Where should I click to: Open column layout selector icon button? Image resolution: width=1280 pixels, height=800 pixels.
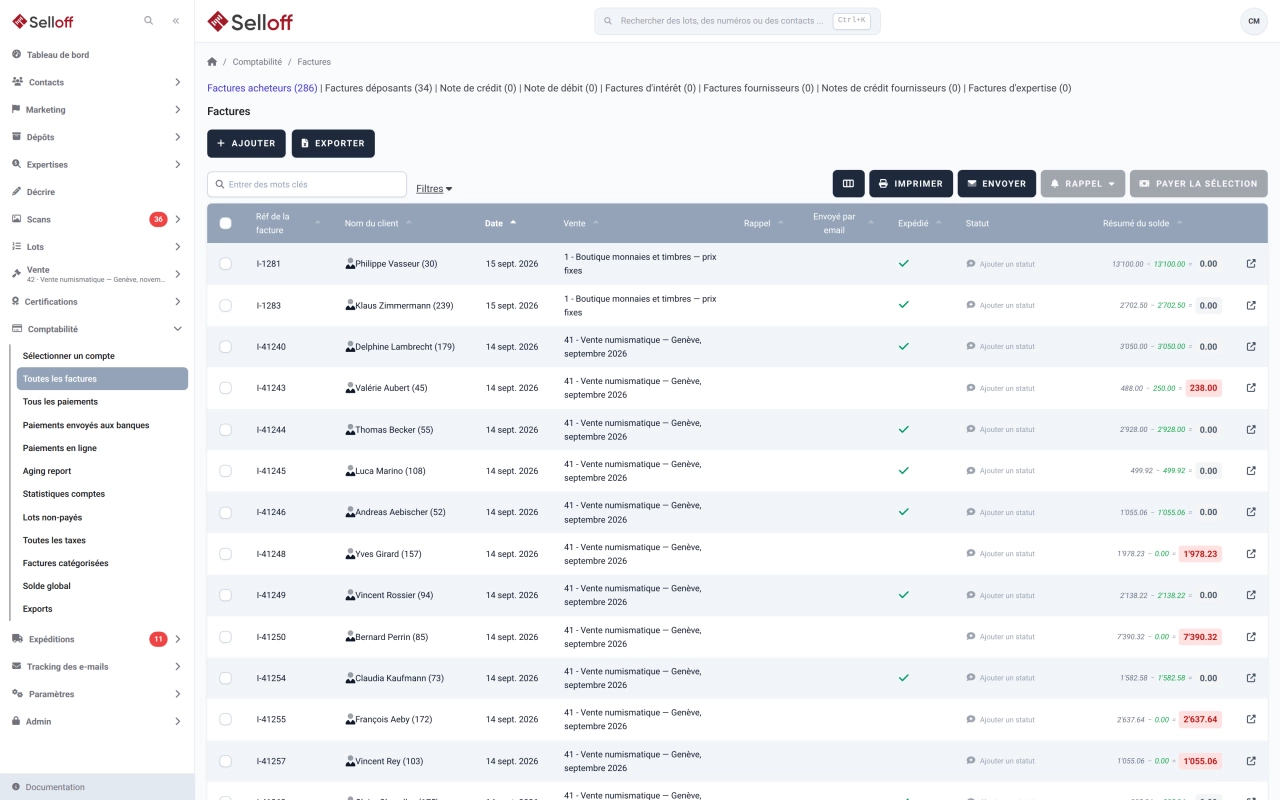[848, 184]
